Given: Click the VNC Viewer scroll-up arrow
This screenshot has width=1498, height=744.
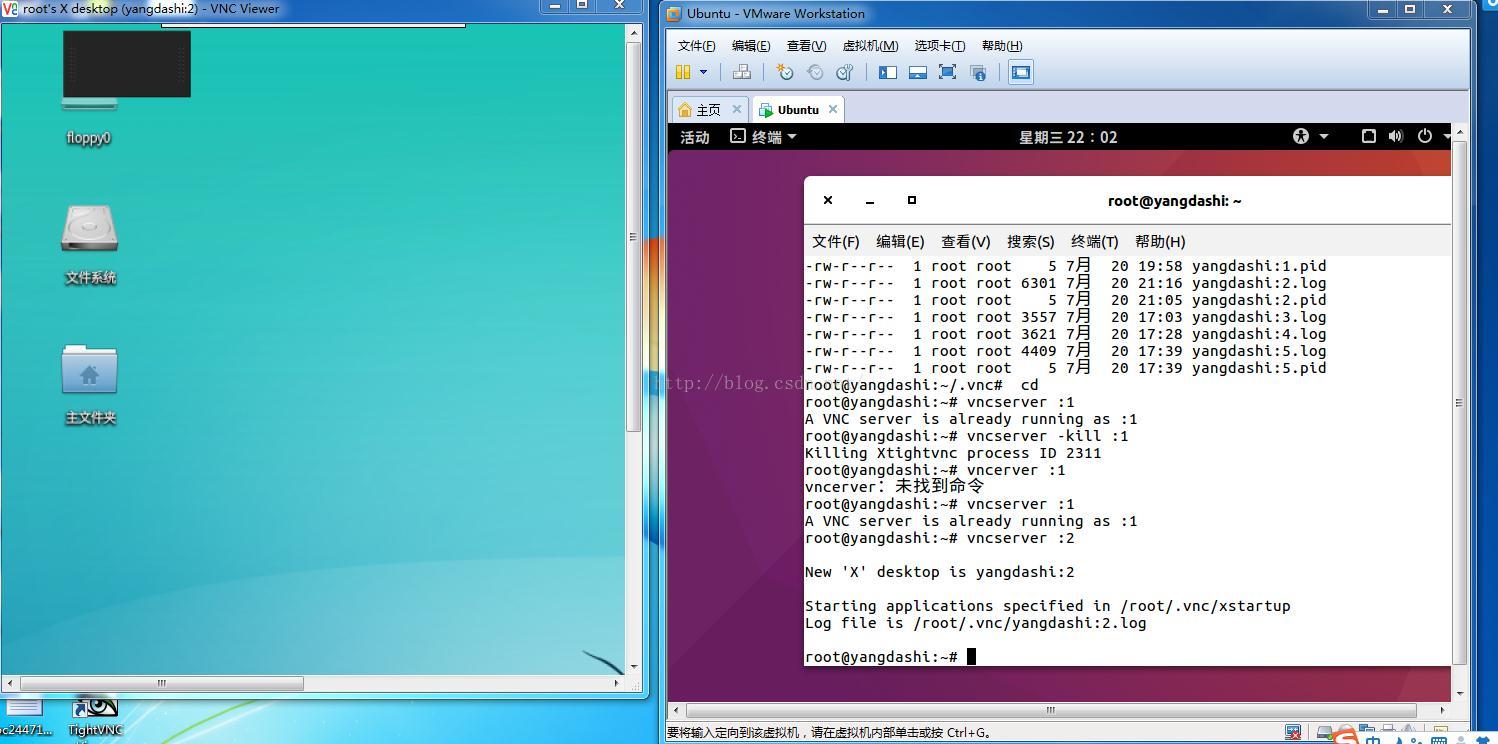Looking at the screenshot, I should coord(633,33).
